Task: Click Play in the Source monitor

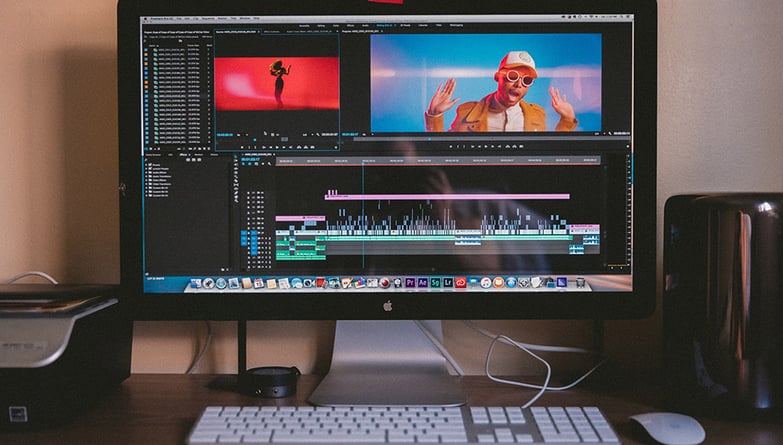Action: (x=277, y=147)
